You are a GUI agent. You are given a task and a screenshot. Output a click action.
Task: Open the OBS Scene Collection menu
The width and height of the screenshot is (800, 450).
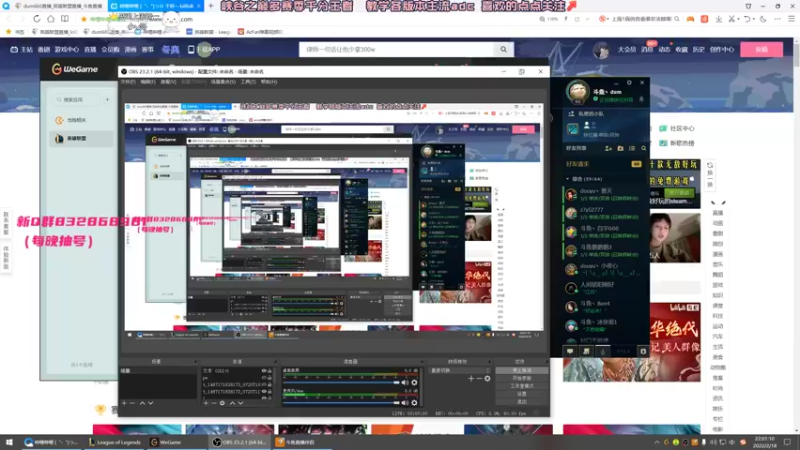coord(223,82)
